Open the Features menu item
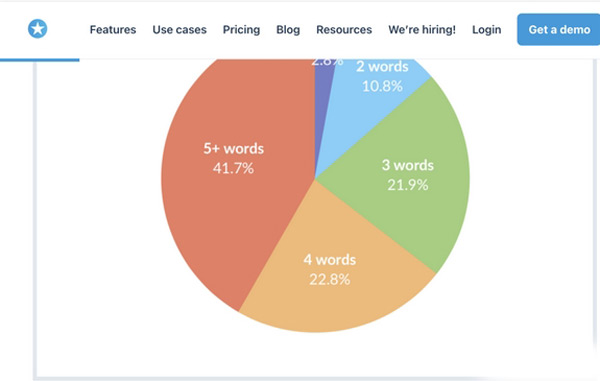The height and width of the screenshot is (381, 600). pyautogui.click(x=113, y=29)
